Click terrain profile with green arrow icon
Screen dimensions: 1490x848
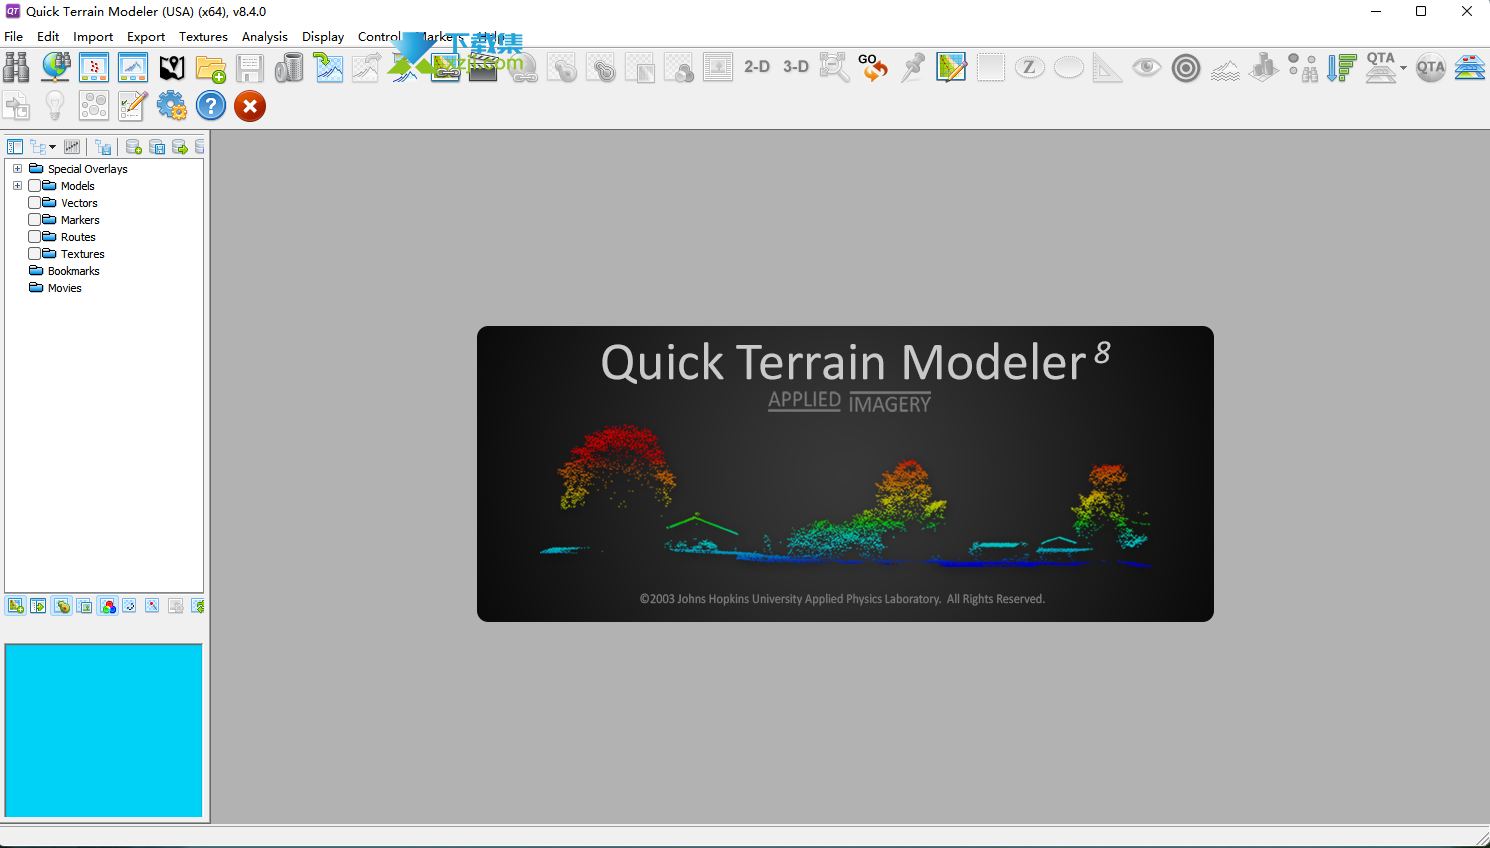coord(328,67)
